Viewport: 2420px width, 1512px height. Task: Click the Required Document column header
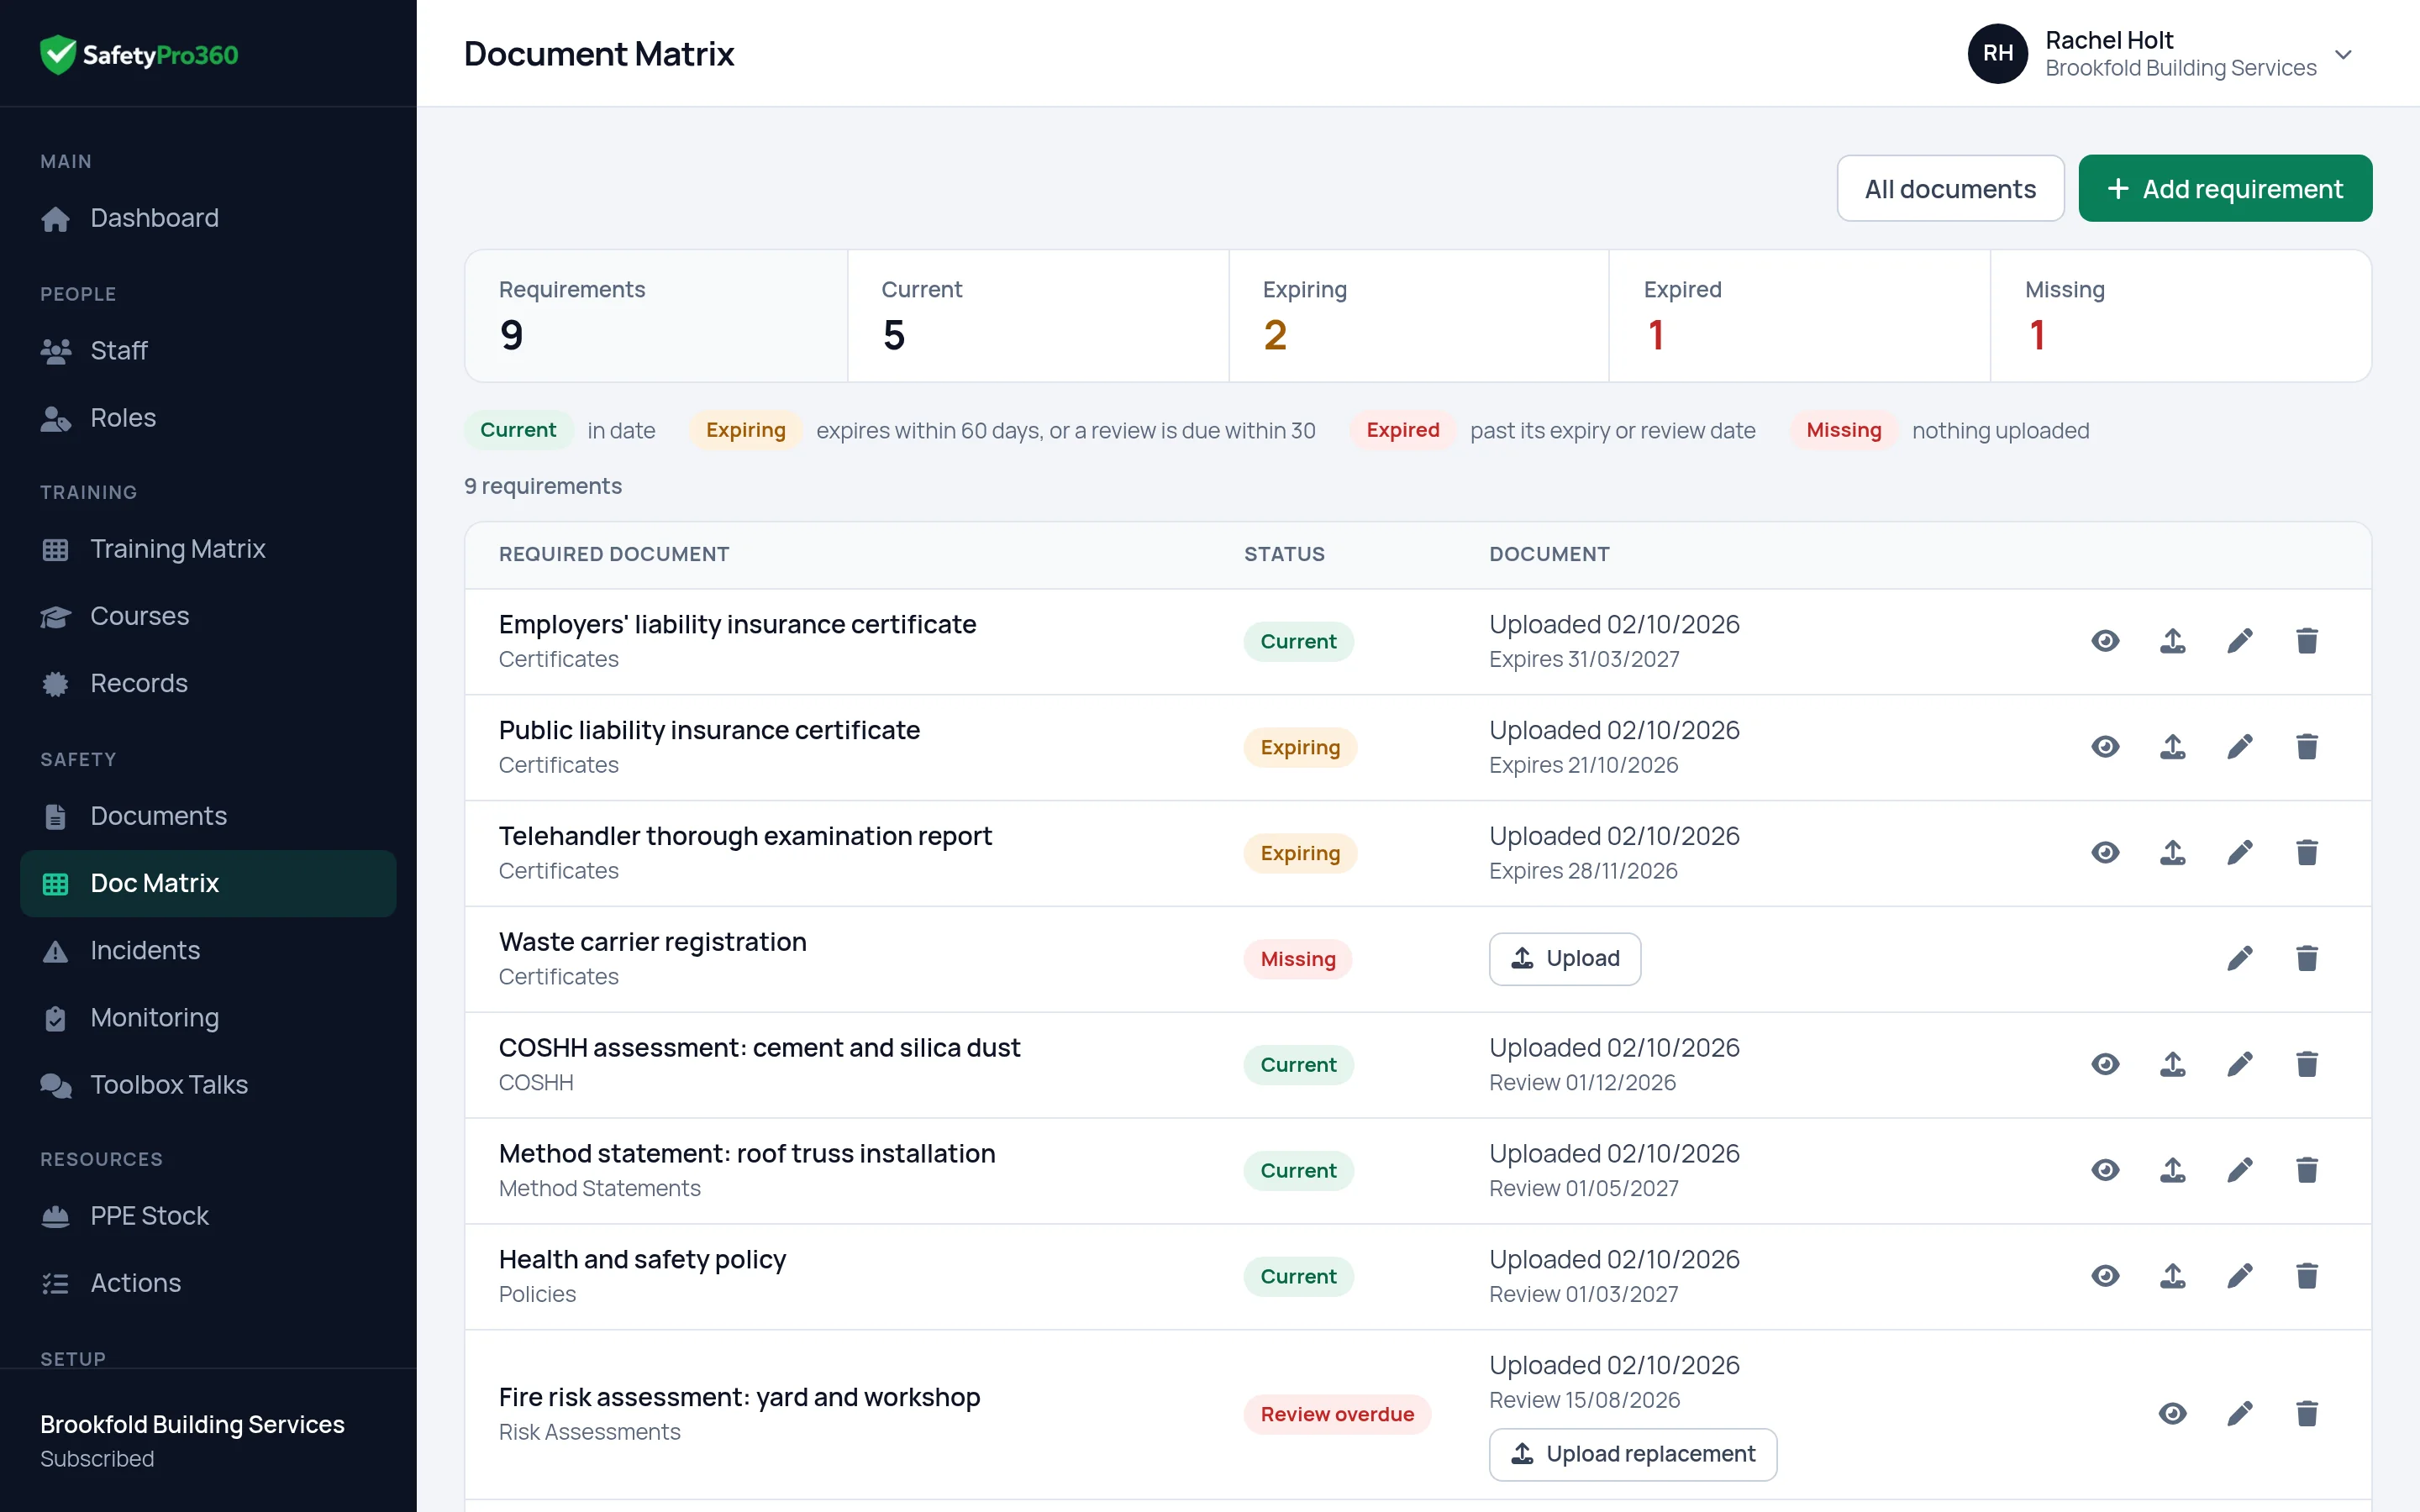[x=614, y=554]
